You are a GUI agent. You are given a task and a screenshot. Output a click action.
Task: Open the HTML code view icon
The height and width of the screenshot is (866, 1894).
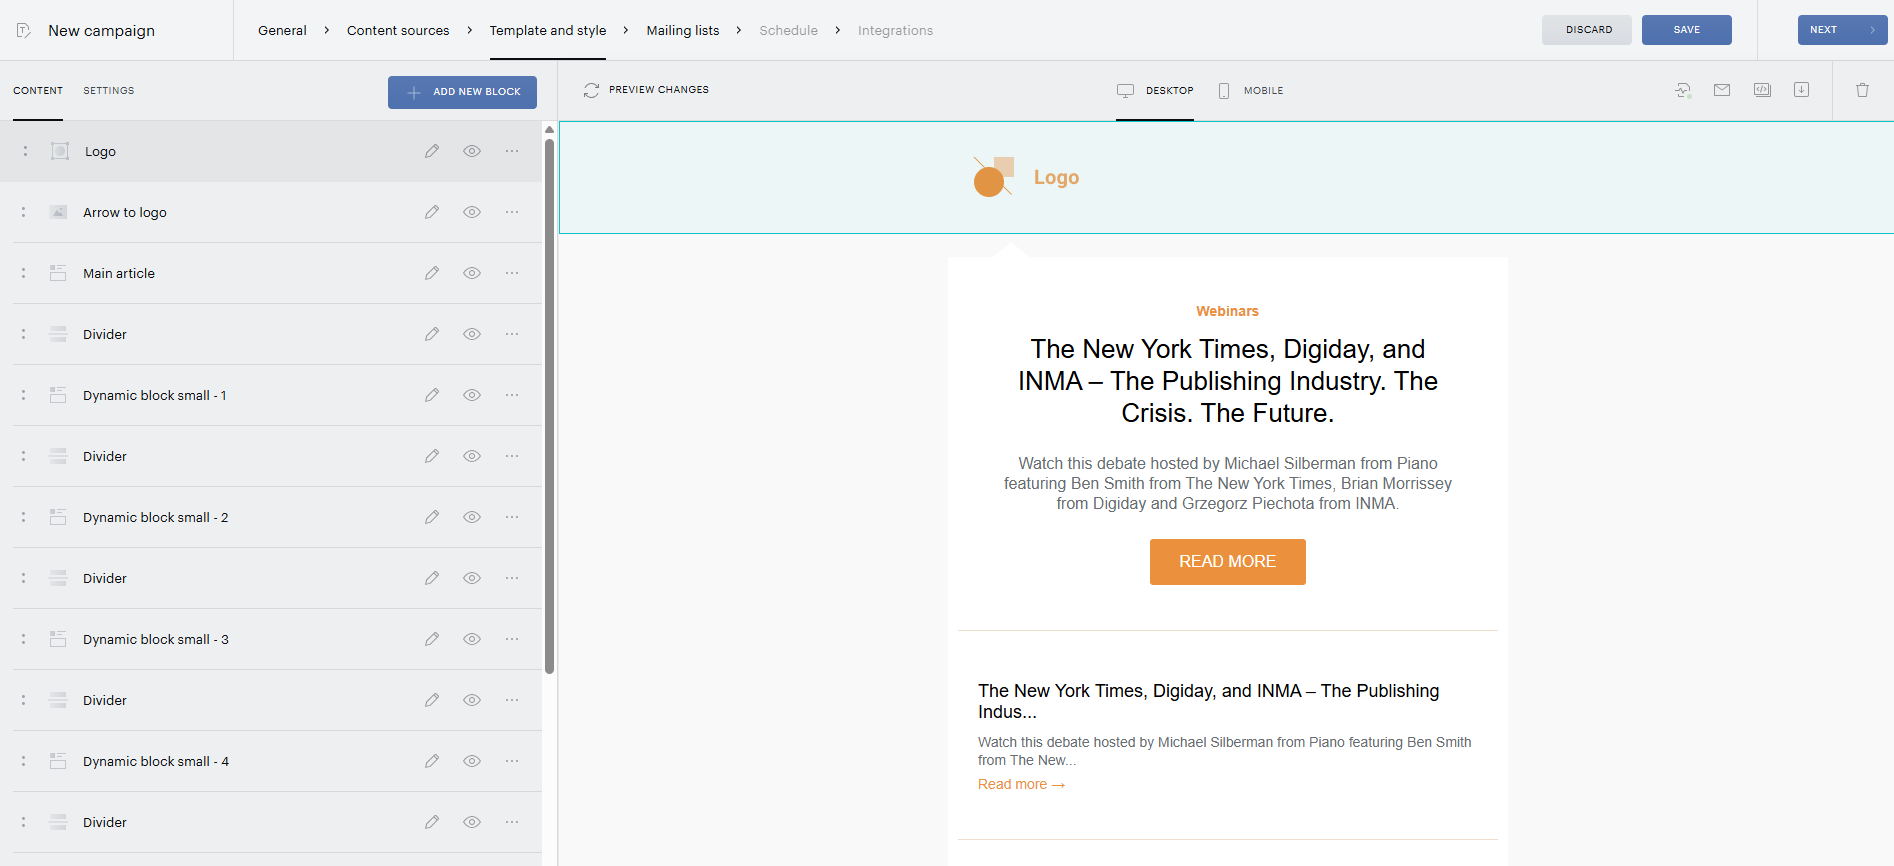[x=1762, y=90]
